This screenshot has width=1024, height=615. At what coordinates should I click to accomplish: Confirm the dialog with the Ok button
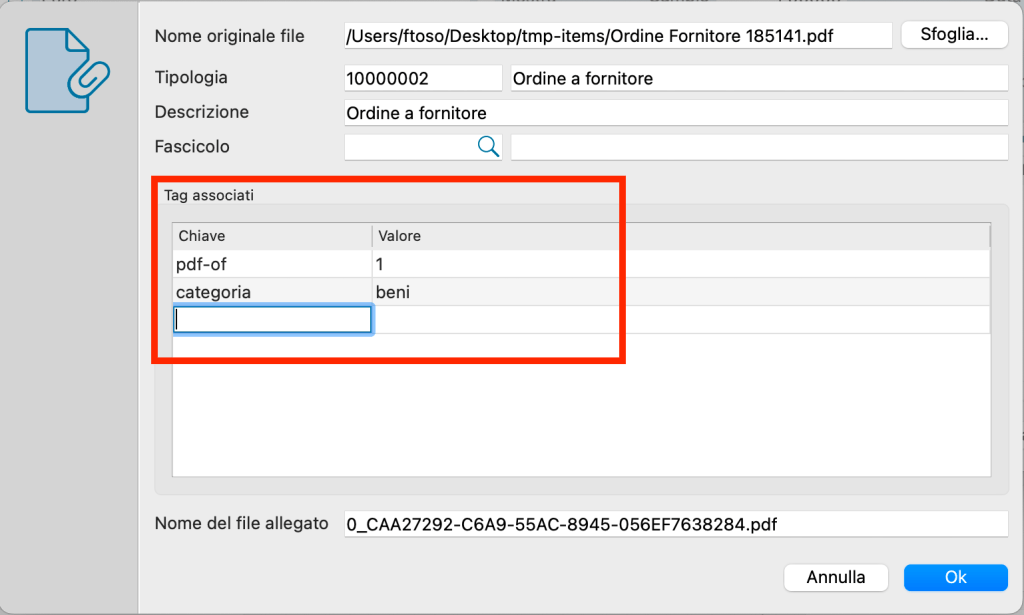point(955,577)
